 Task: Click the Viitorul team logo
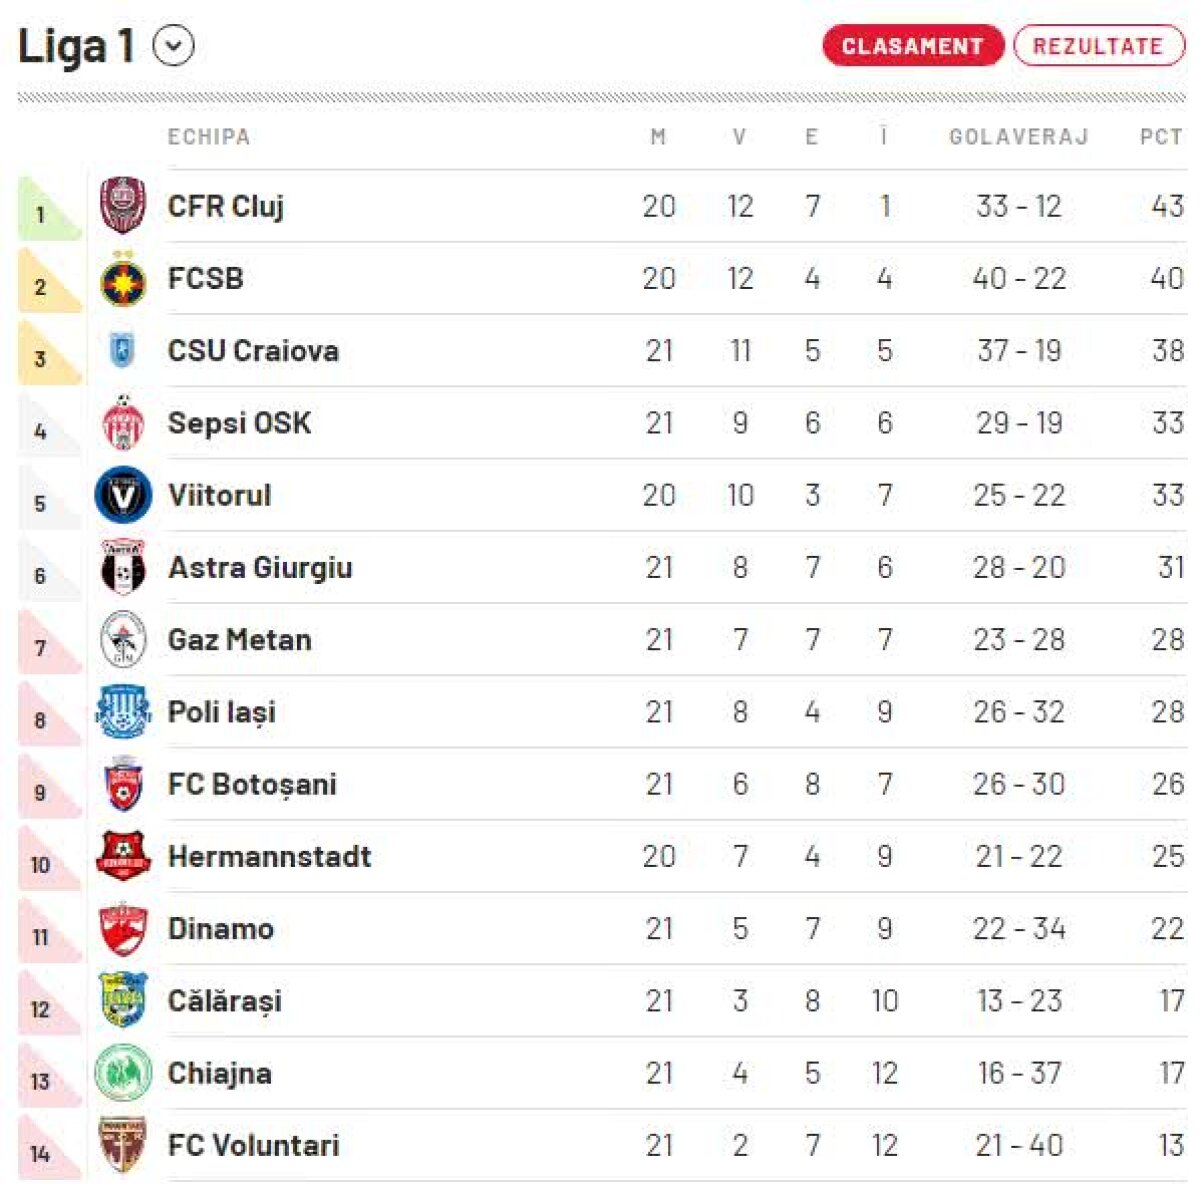tap(123, 495)
